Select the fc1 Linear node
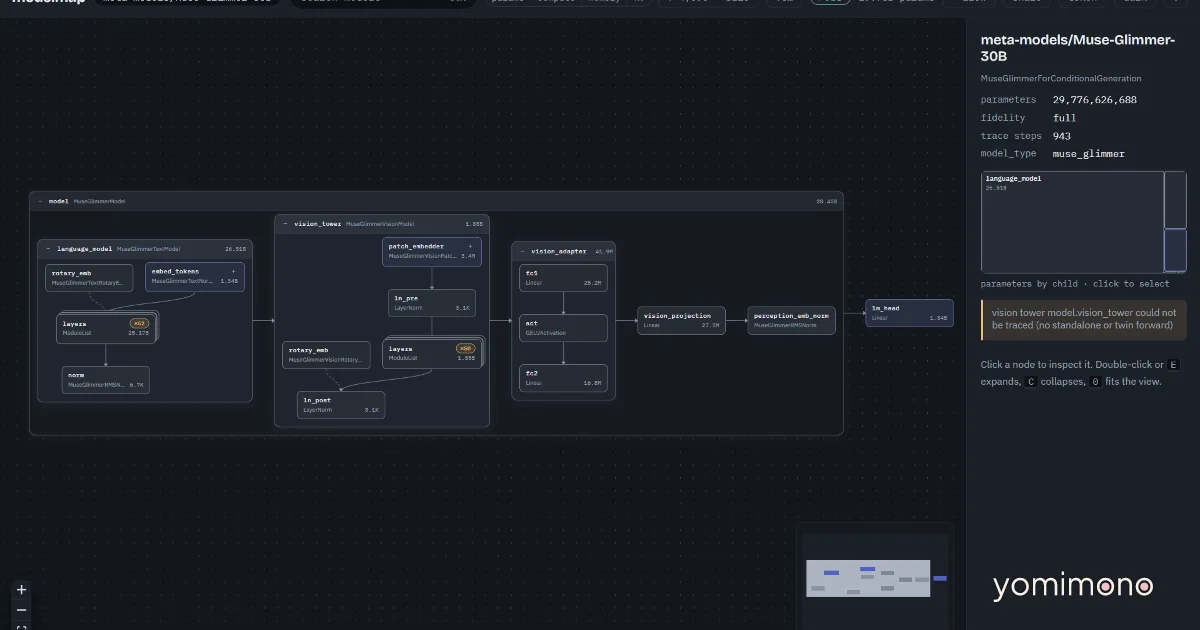The height and width of the screenshot is (630, 1200). [564, 278]
